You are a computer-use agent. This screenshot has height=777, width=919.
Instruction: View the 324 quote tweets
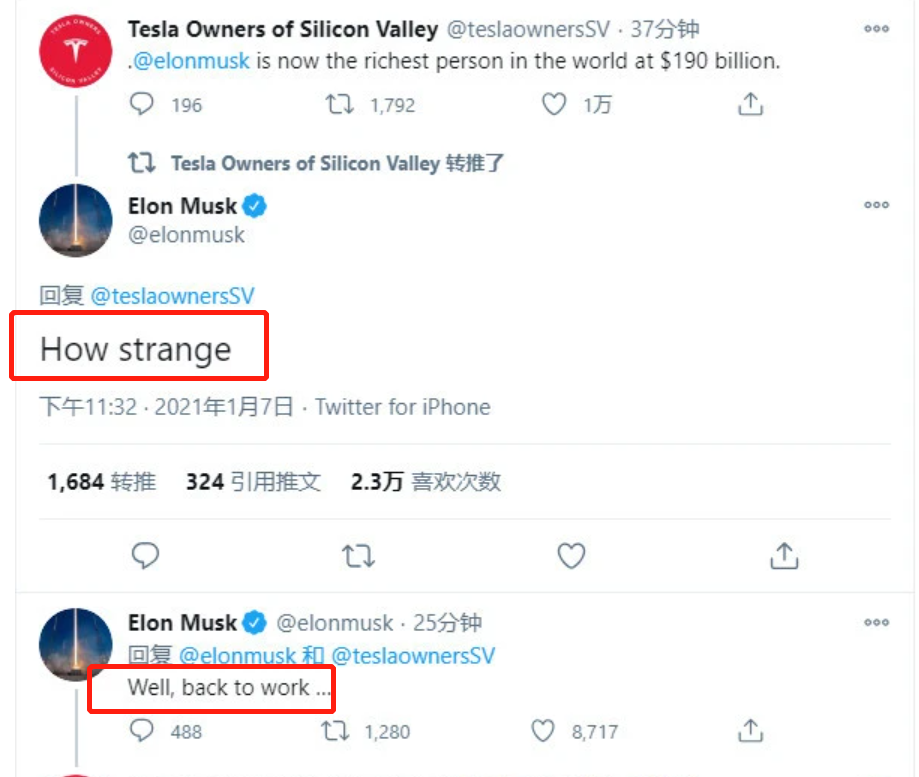pyautogui.click(x=253, y=482)
